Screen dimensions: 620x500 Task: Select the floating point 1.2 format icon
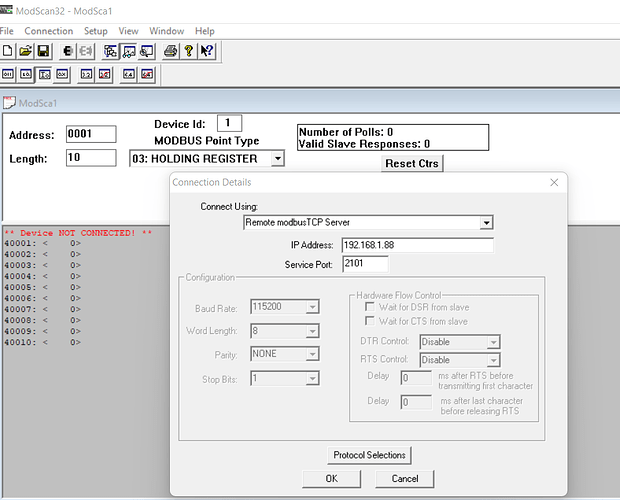pyautogui.click(x=87, y=74)
